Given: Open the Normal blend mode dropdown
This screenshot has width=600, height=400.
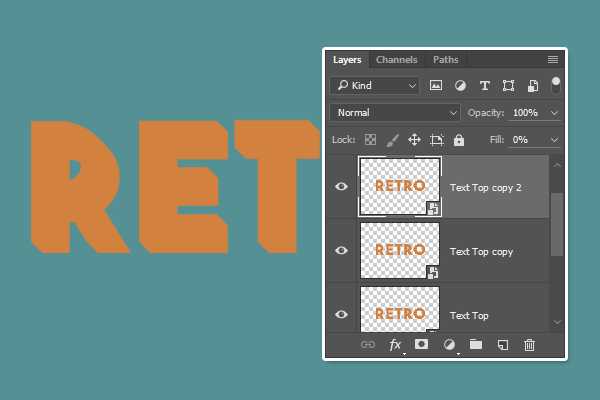Looking at the screenshot, I should [x=395, y=113].
